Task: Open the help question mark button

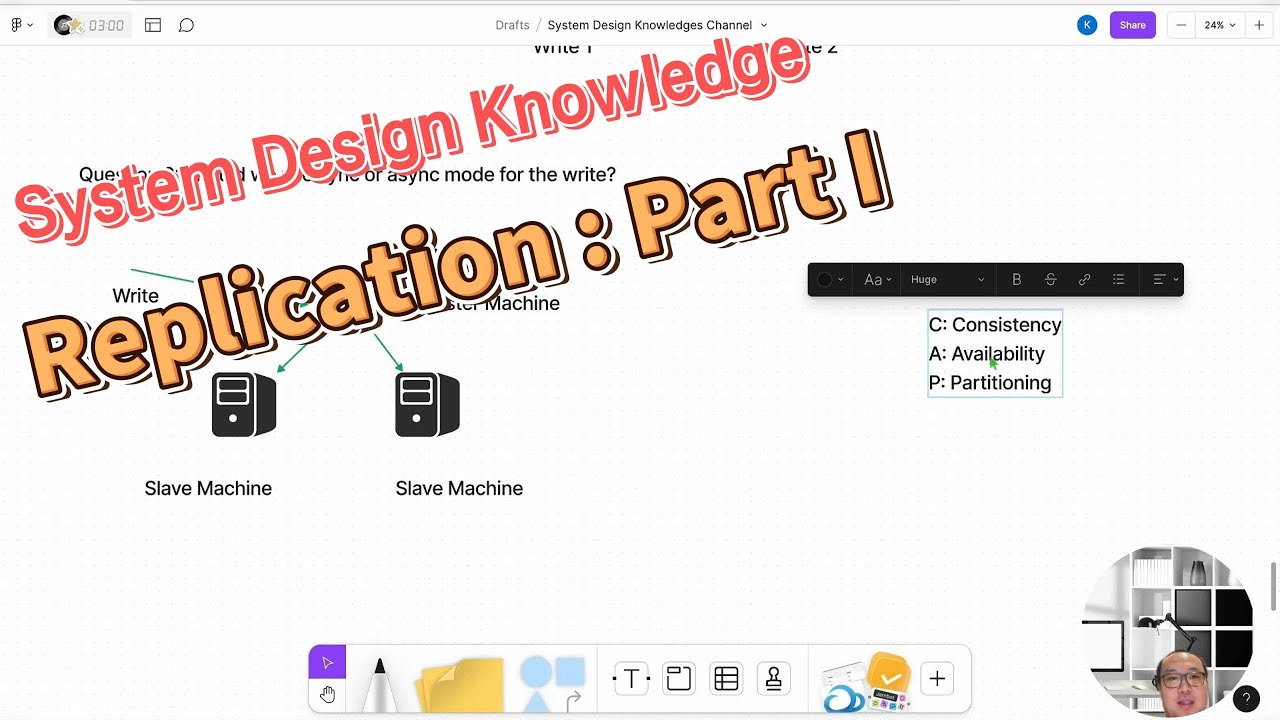Action: (1246, 699)
